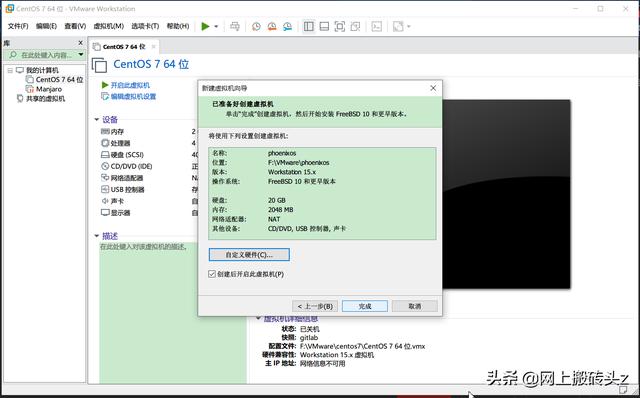Screen dimensions: 640x398
Task: Click the stretch guest display icon
Action: pyautogui.click(x=398, y=27)
